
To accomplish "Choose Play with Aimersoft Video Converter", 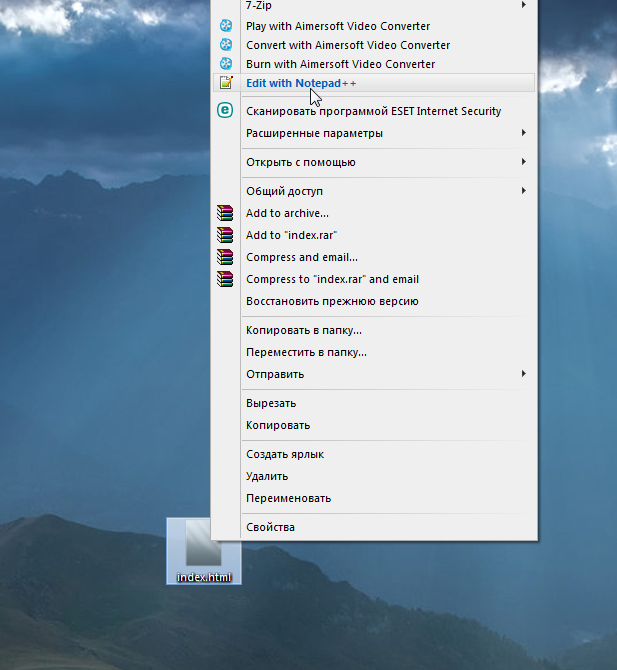I will 374,26.
